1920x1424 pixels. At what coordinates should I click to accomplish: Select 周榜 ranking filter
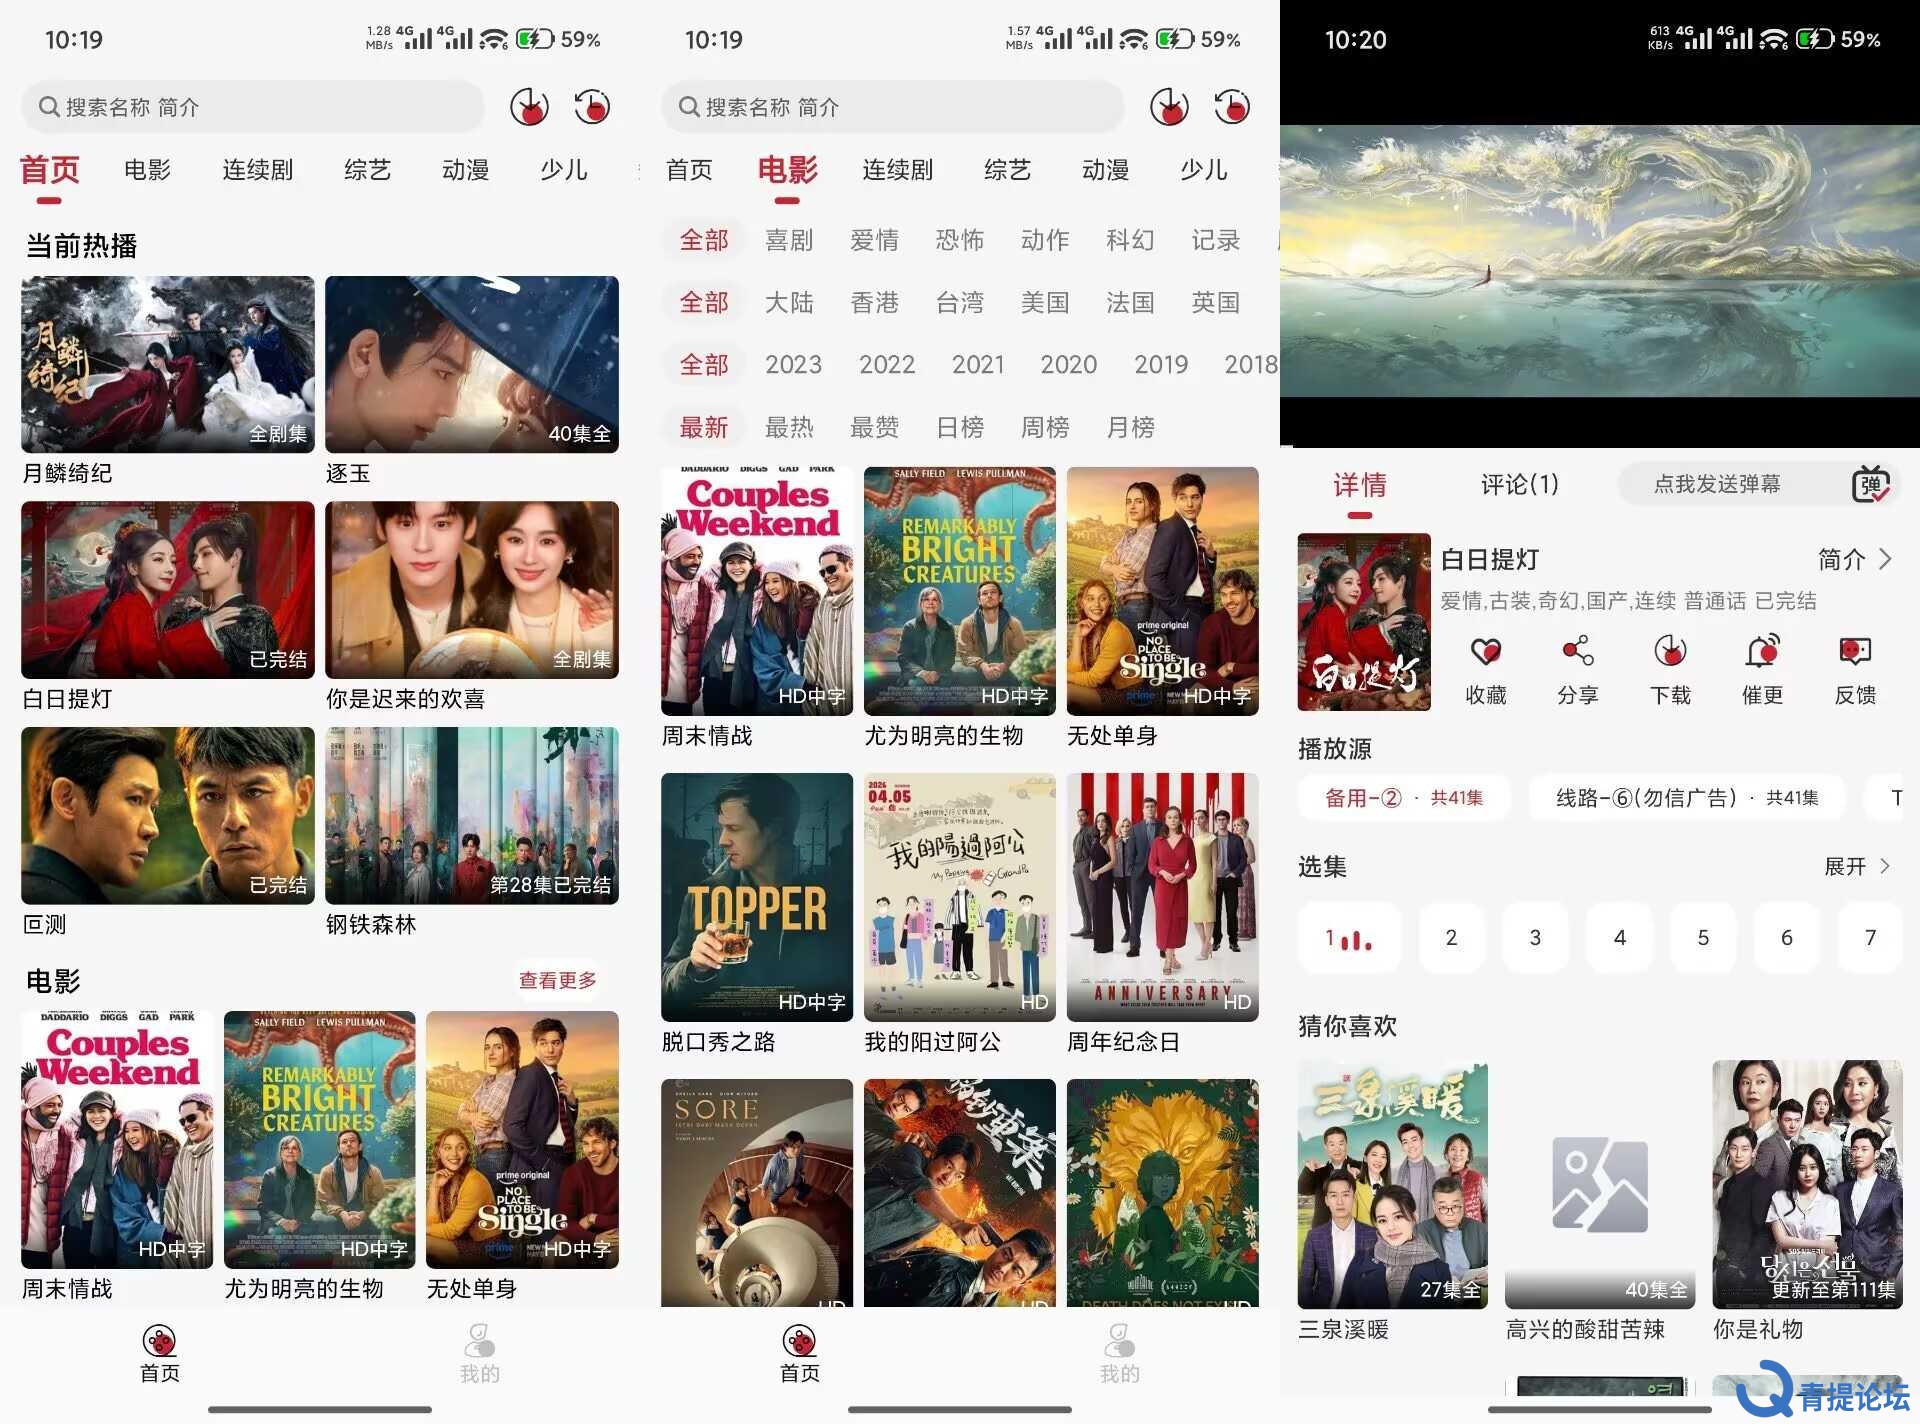coord(1045,428)
